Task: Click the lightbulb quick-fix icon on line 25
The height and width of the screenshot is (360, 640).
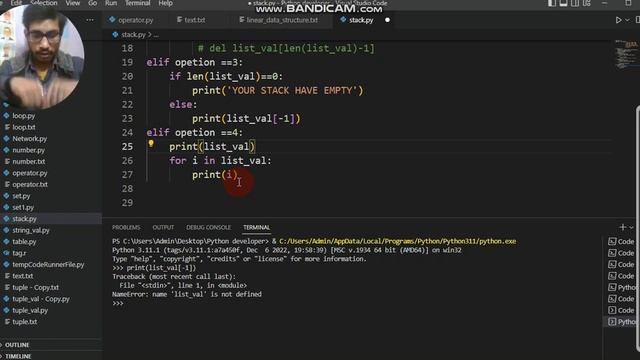Action: (x=151, y=143)
